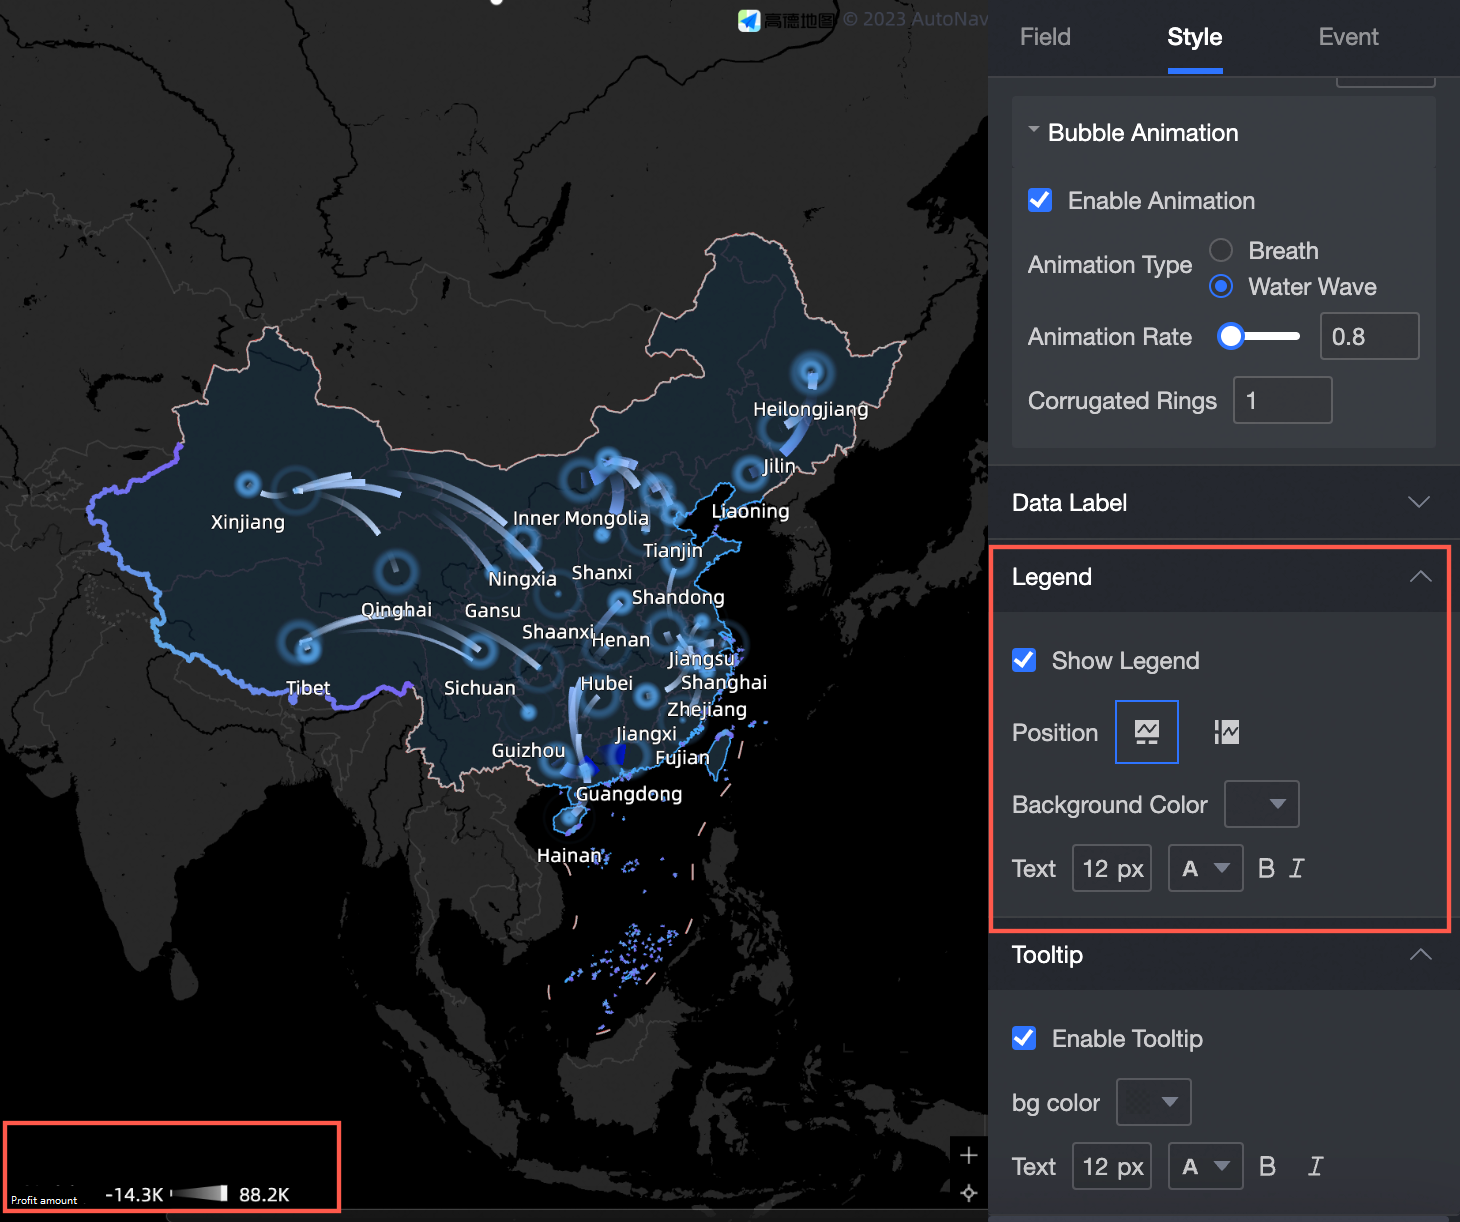Click the Guangdong label on map

tap(629, 794)
